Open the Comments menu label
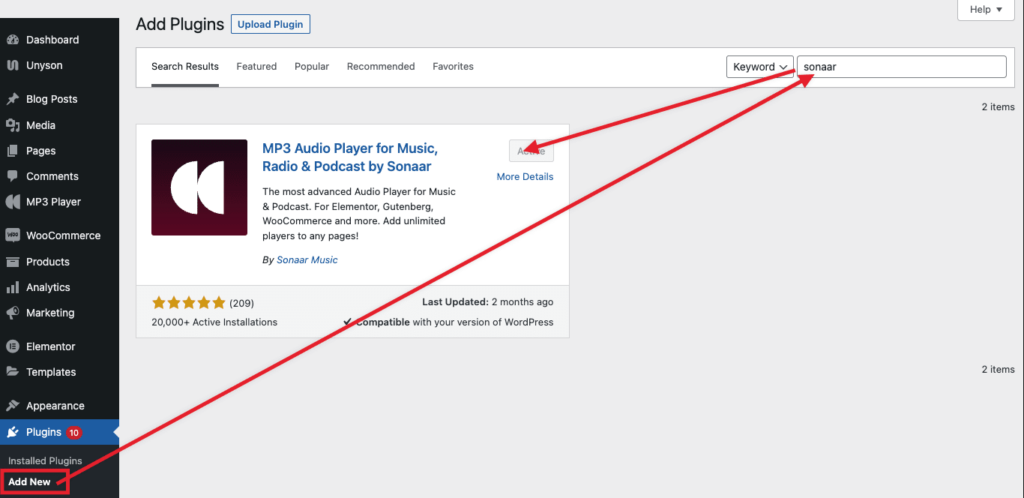 pyautogui.click(x=52, y=176)
